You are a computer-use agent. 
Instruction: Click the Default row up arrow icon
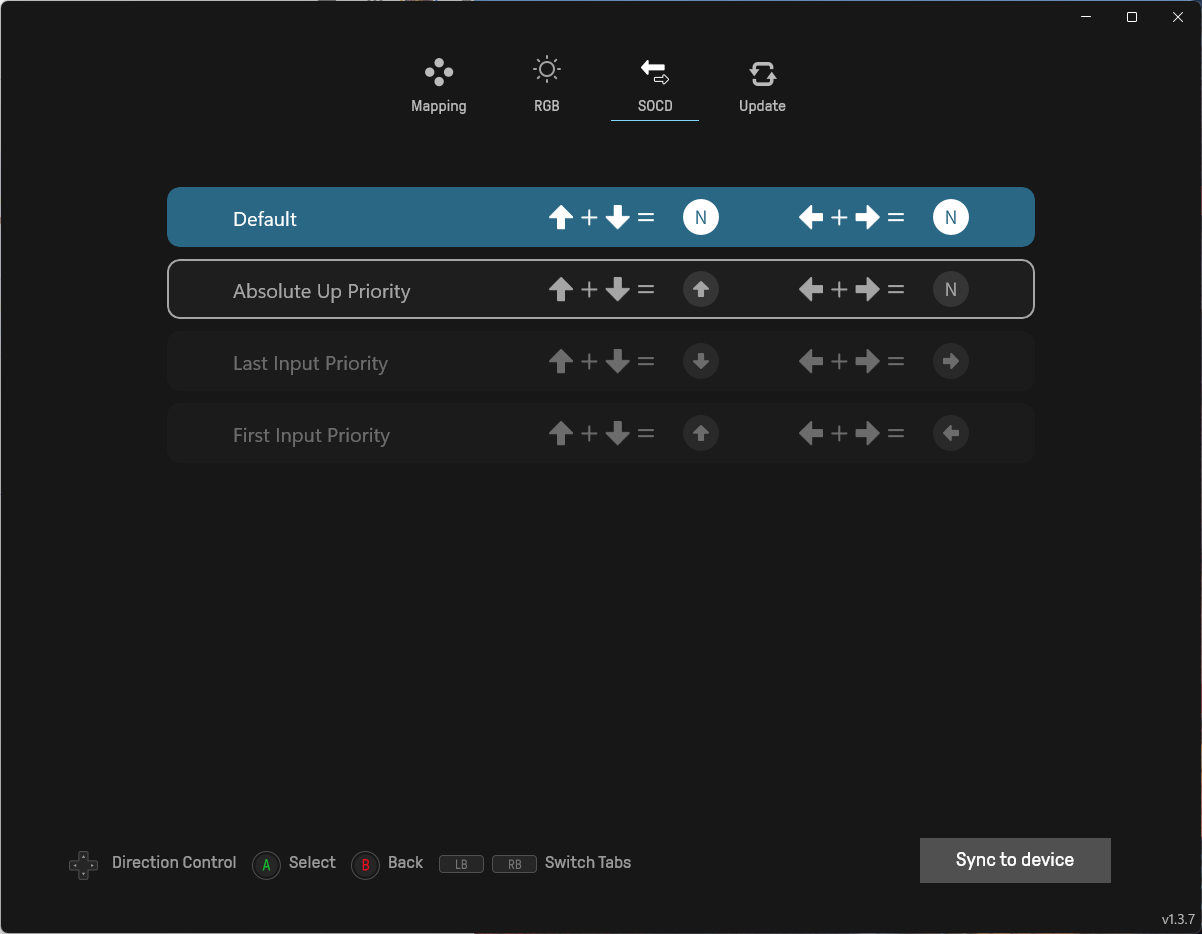click(x=561, y=217)
